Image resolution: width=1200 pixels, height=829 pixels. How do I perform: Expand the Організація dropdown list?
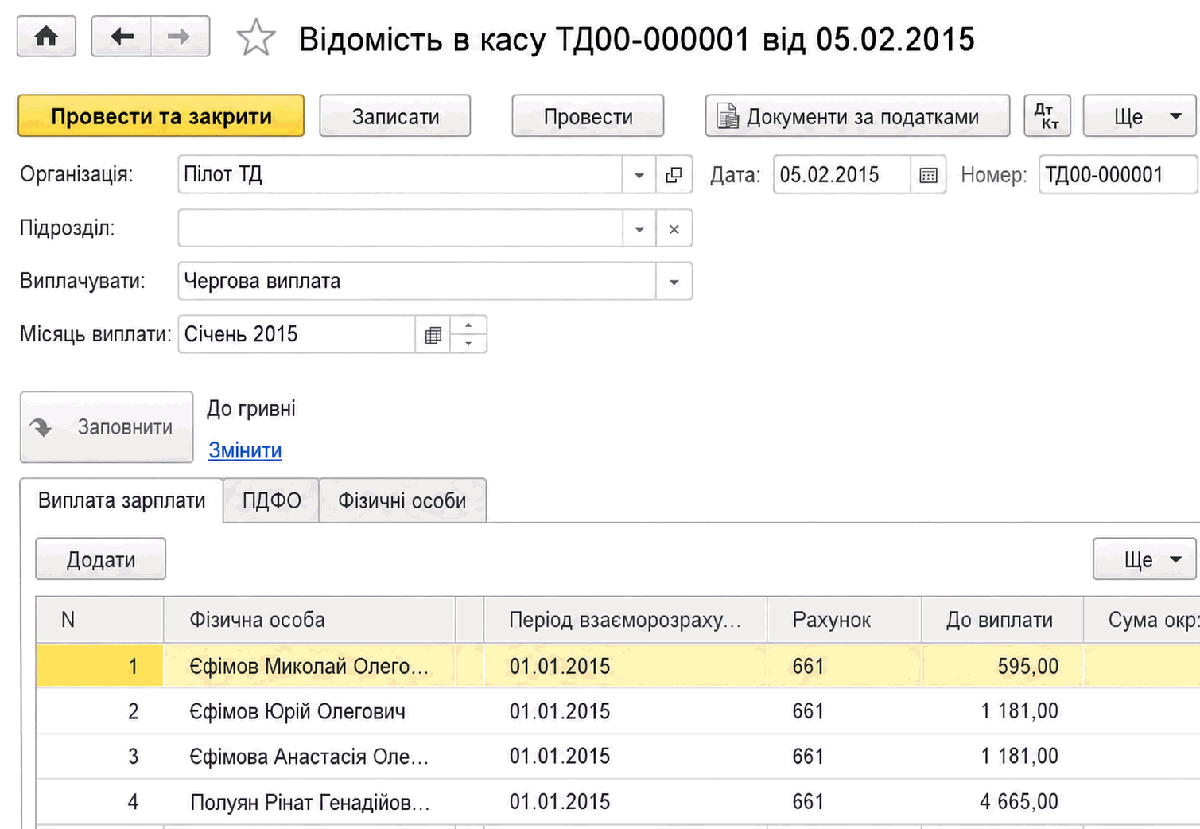(x=639, y=175)
